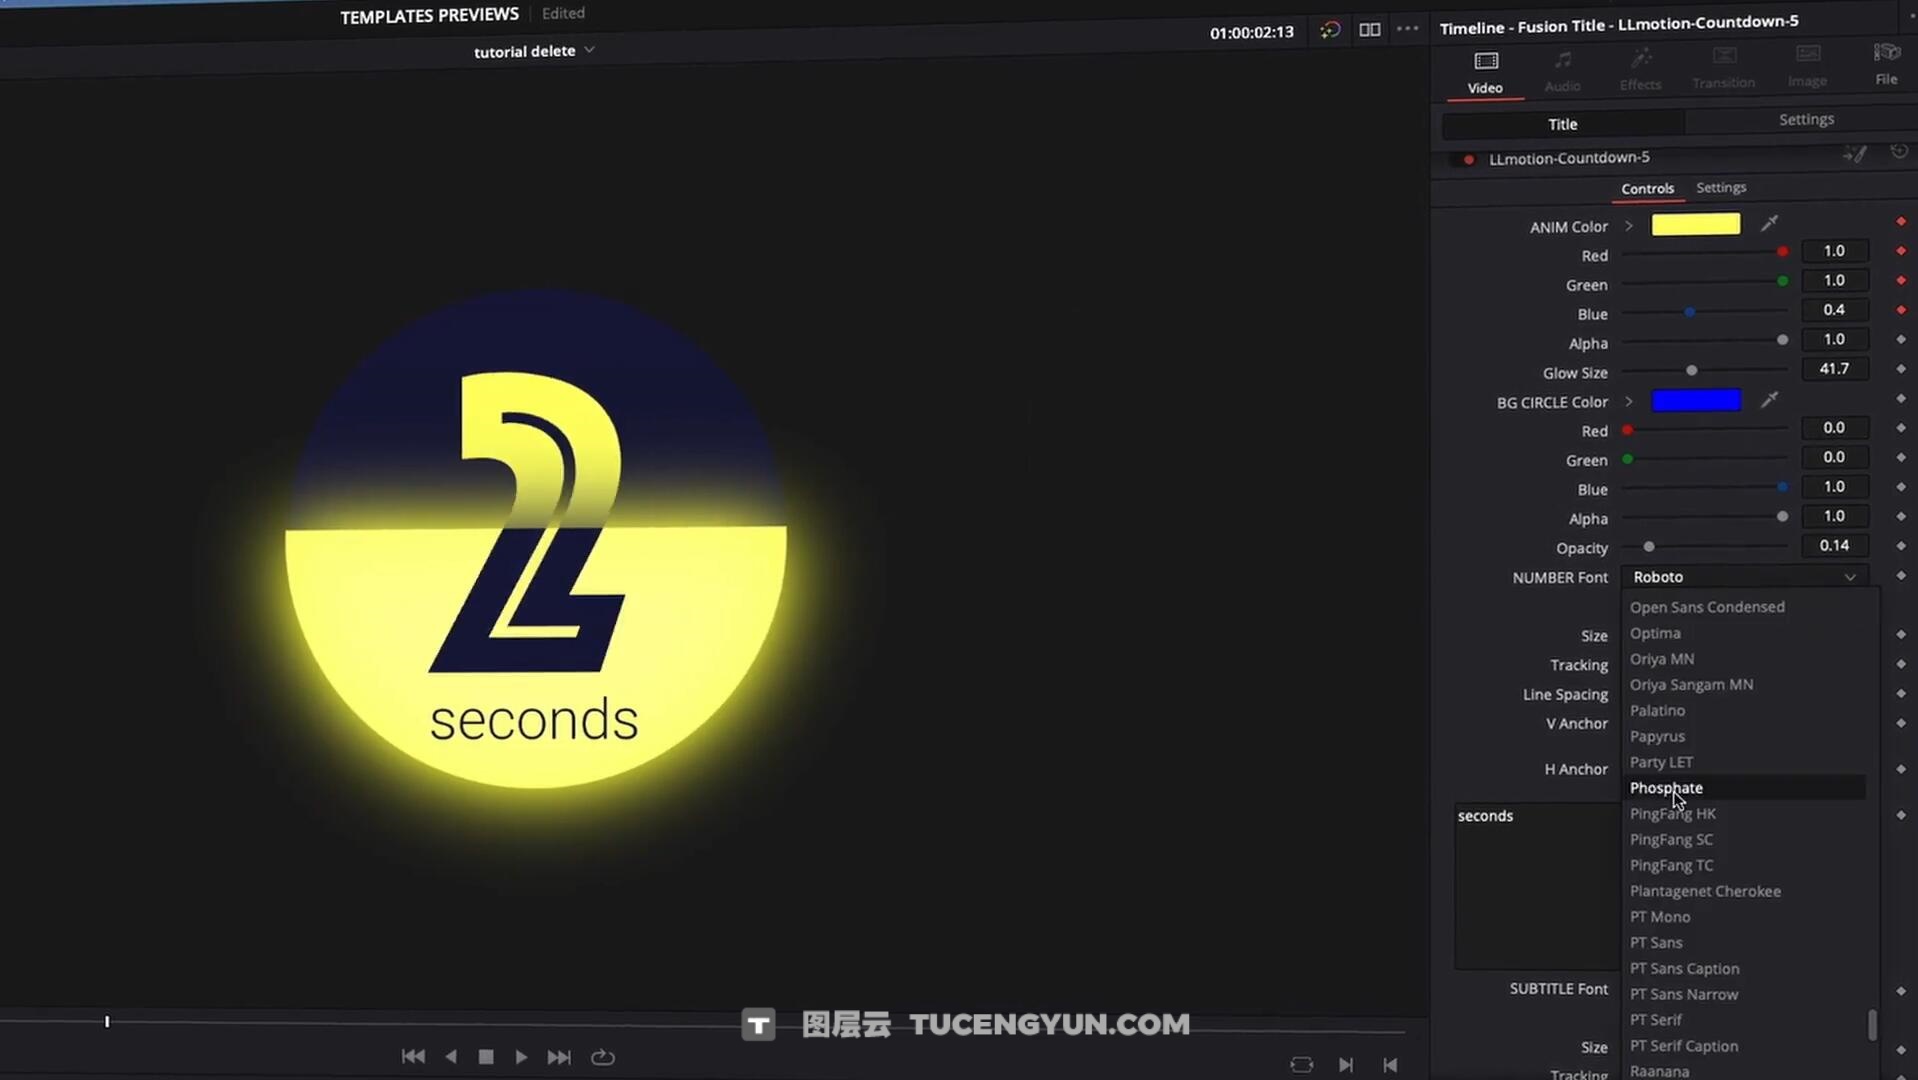Click the yellow ANIM Color swatch
The height and width of the screenshot is (1080, 1918).
pyautogui.click(x=1695, y=225)
